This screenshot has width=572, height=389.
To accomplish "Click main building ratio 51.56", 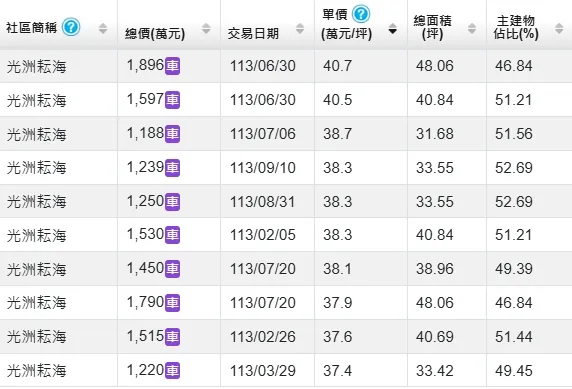I will (514, 134).
